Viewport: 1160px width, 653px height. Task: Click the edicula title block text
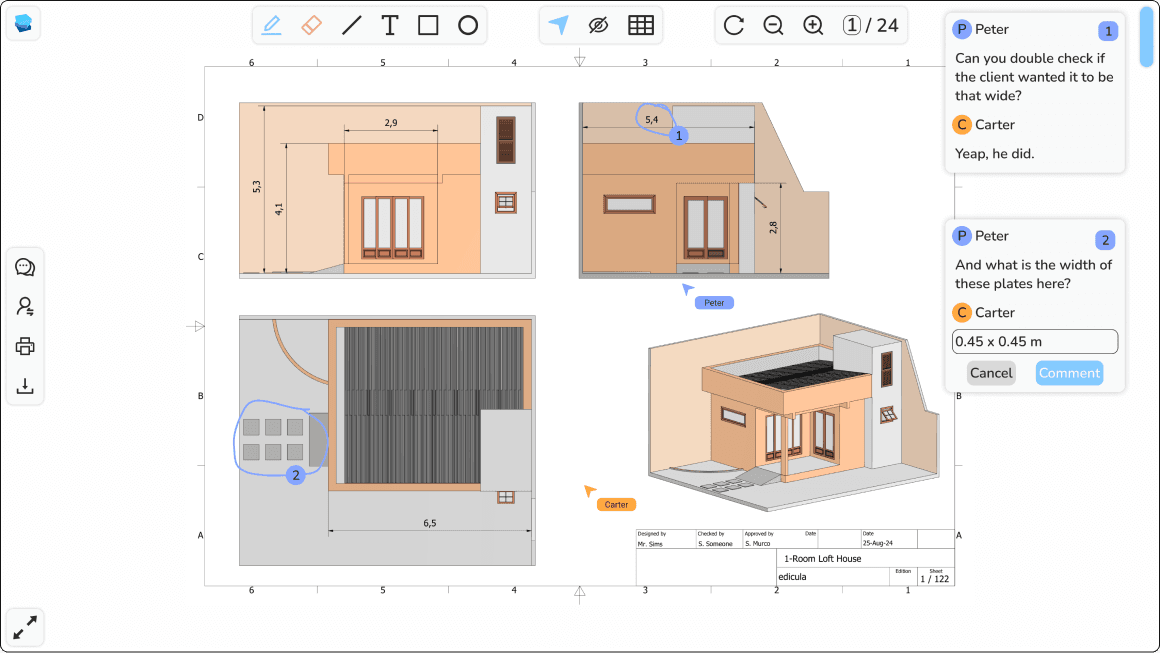792,577
